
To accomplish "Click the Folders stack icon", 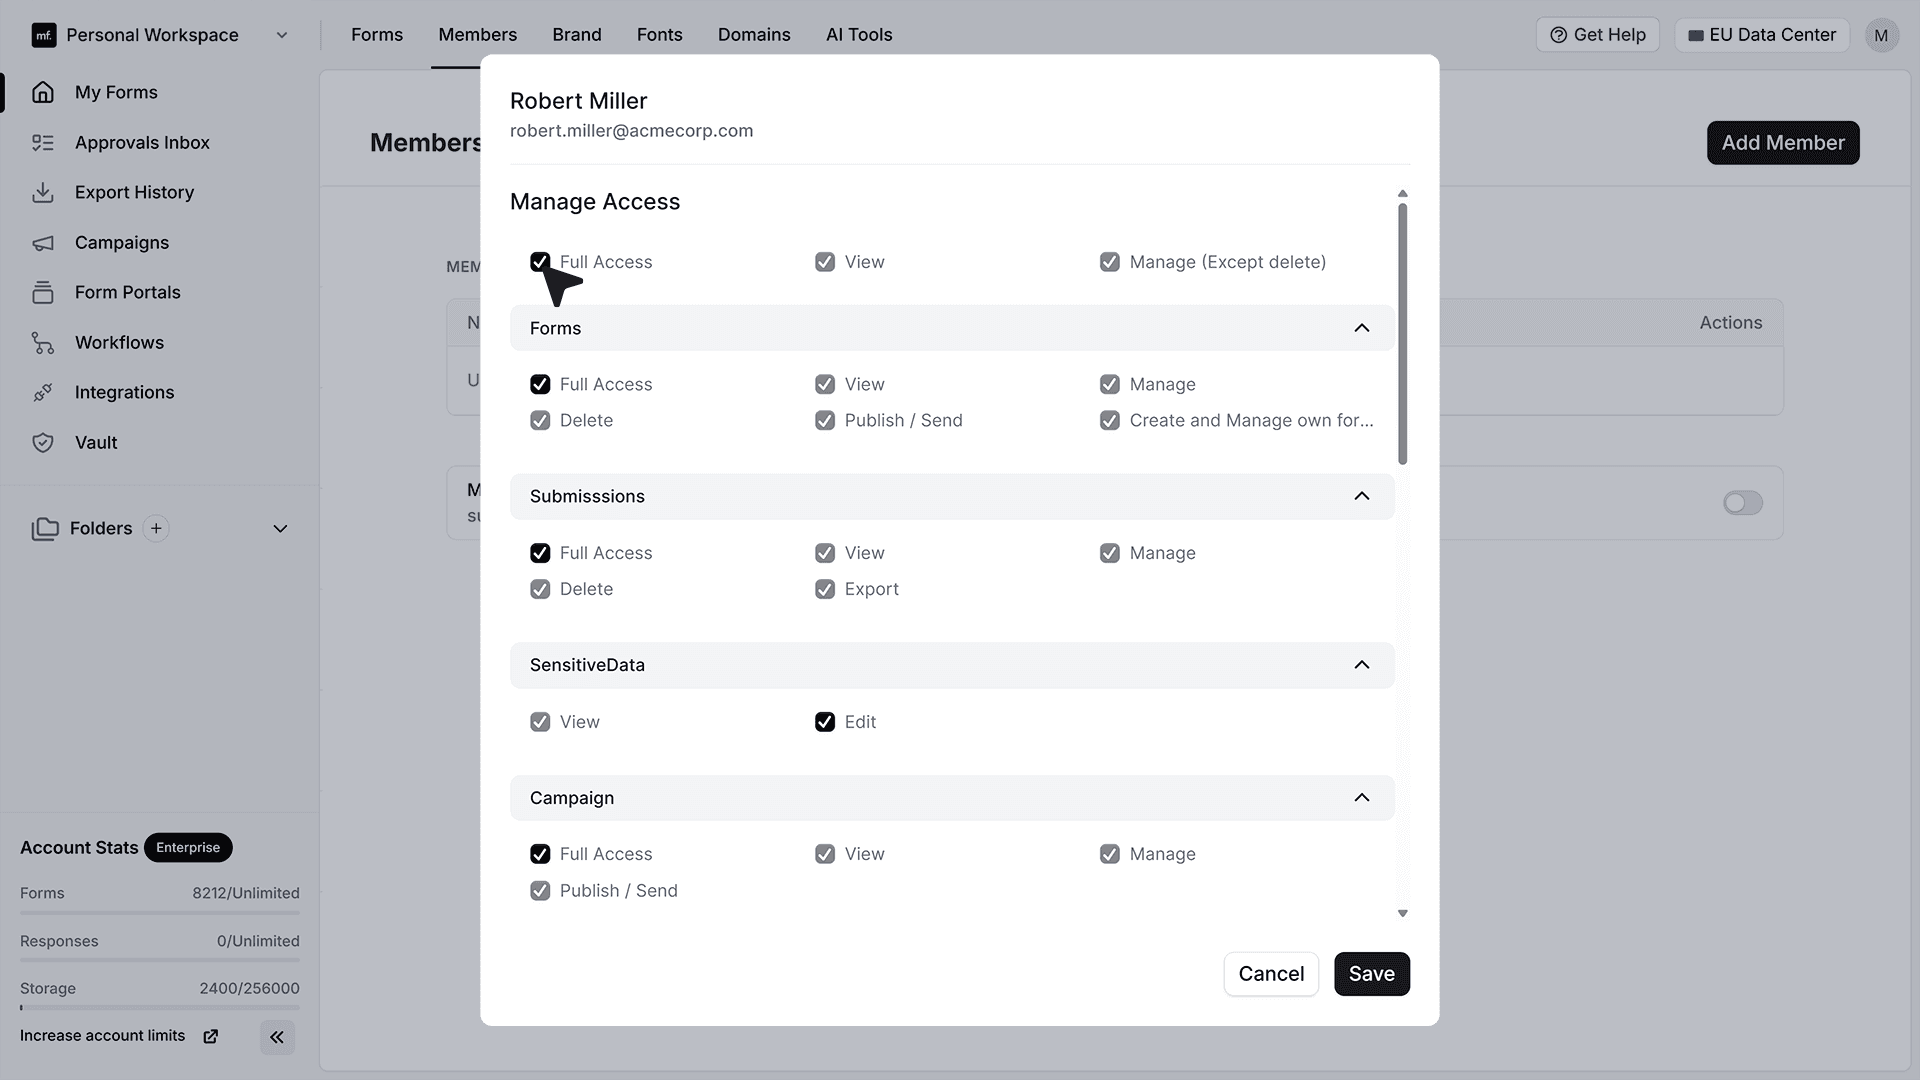I will click(45, 528).
